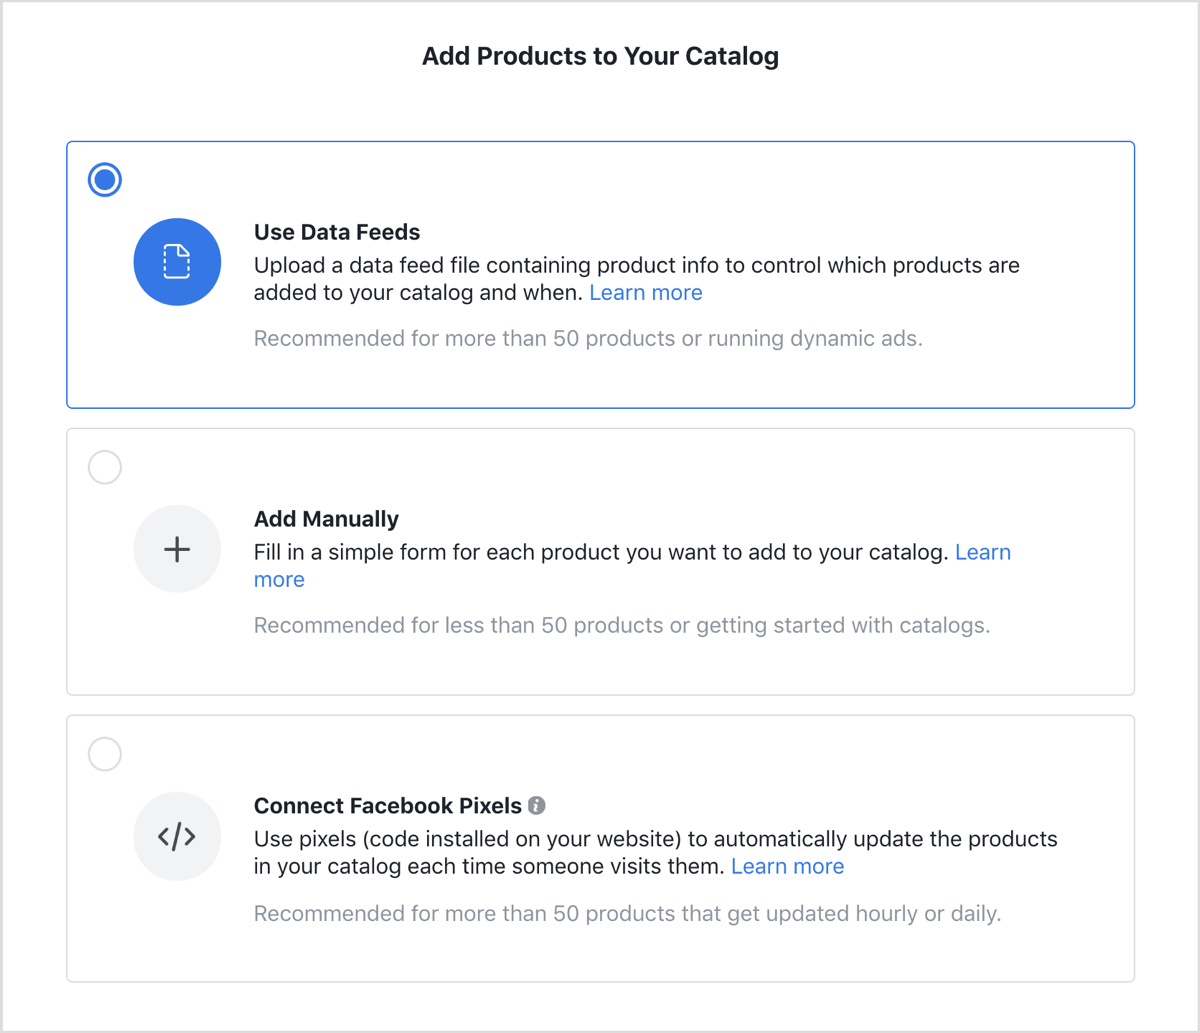
Task: Click the Add Manually heading
Action: (326, 519)
